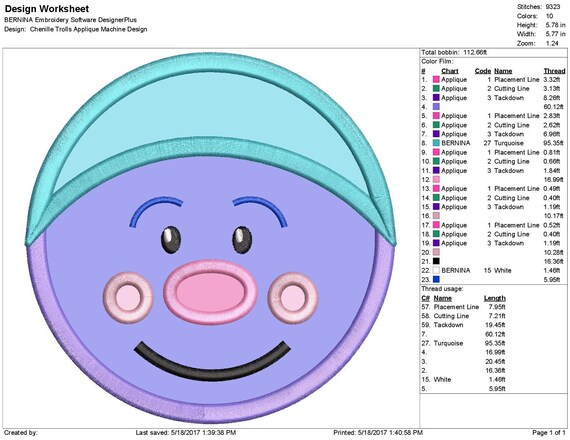Image resolution: width=570 pixels, height=440 pixels.
Task: Click thread length 10.17ft in row 16
Action: click(x=553, y=216)
